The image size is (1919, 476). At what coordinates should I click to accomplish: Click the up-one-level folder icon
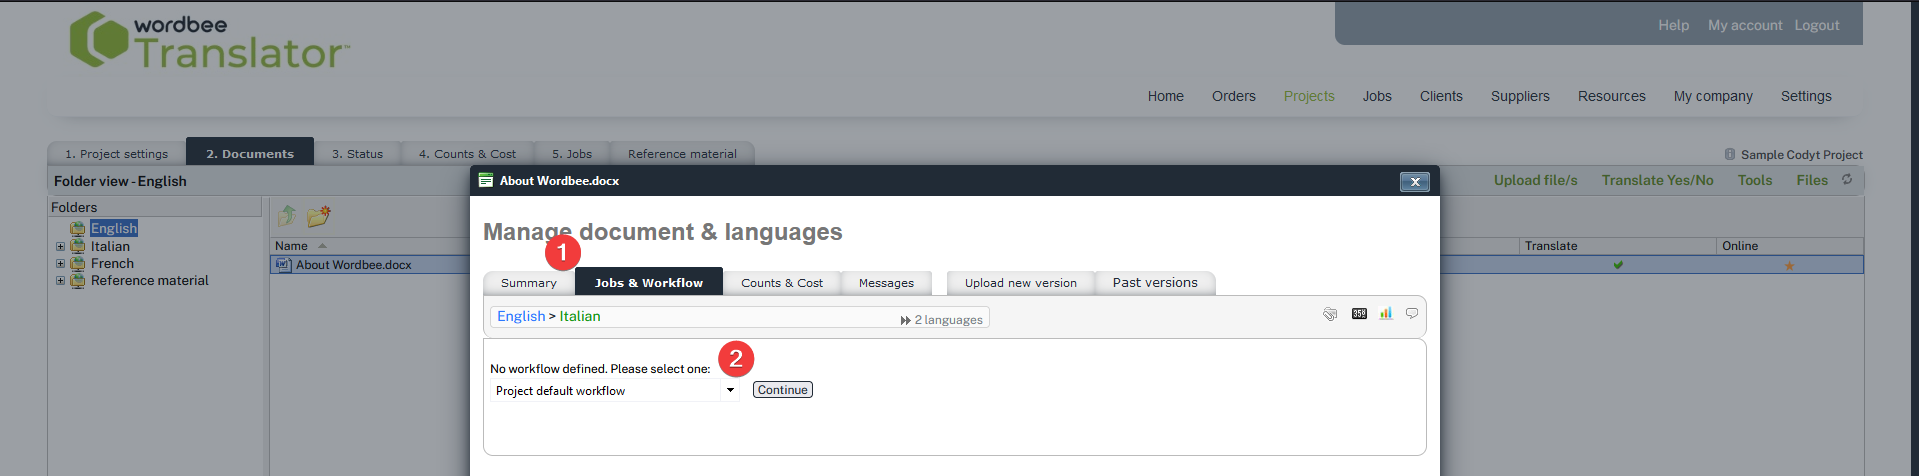click(287, 216)
